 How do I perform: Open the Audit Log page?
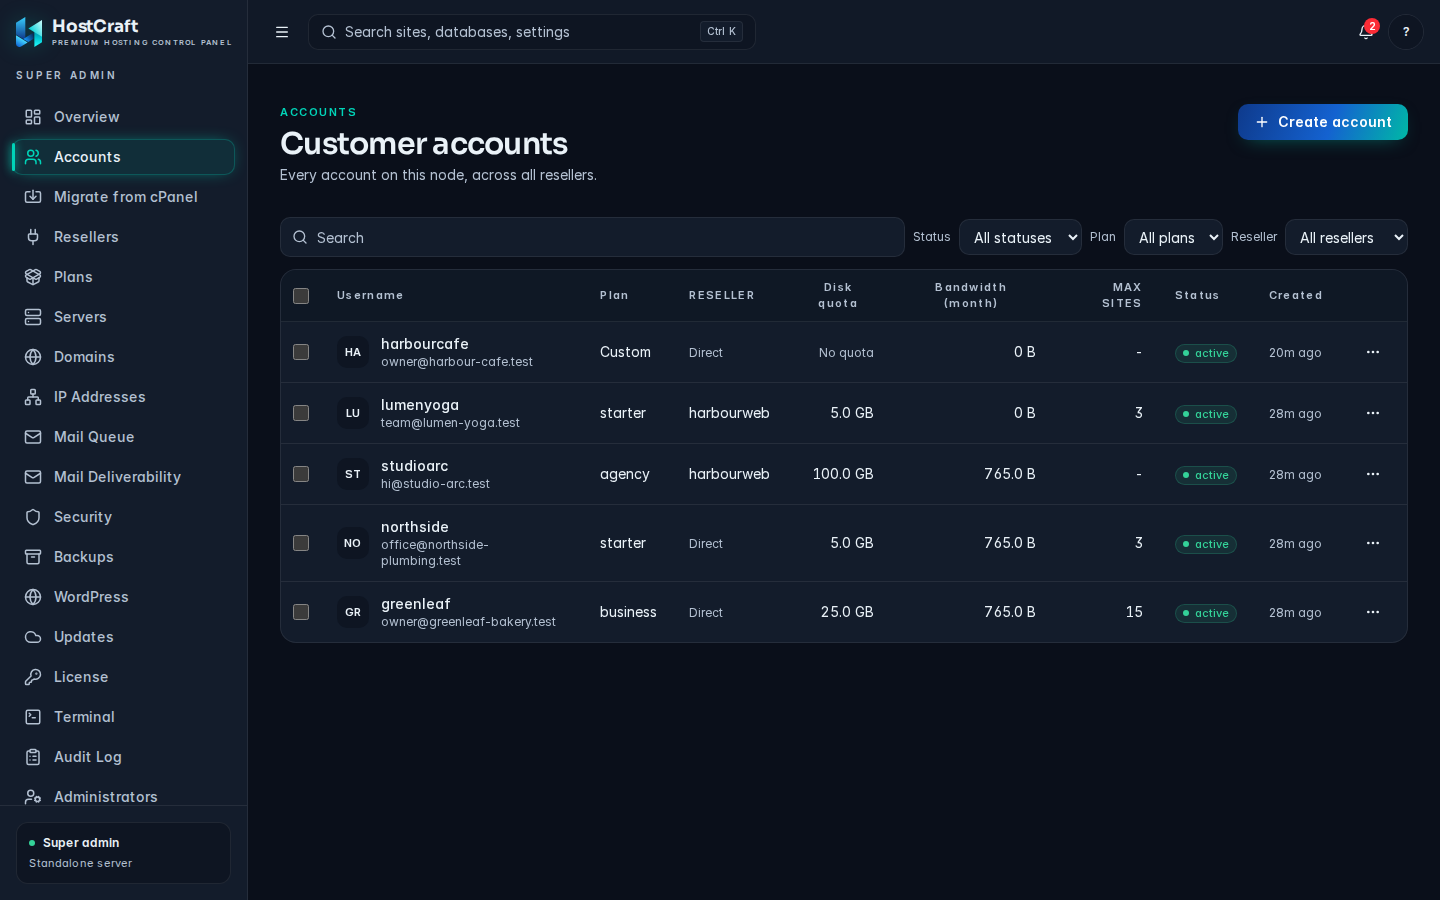click(x=124, y=757)
